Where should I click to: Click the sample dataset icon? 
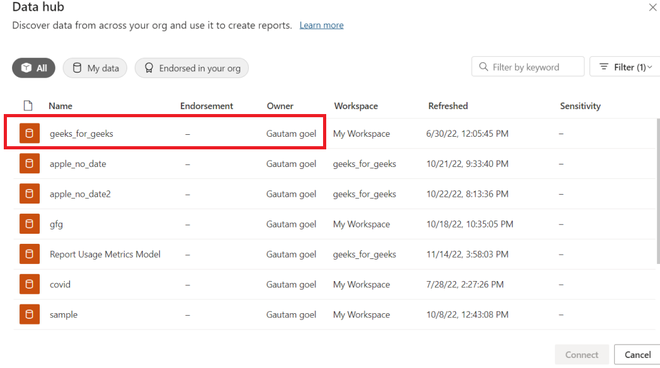(29, 315)
